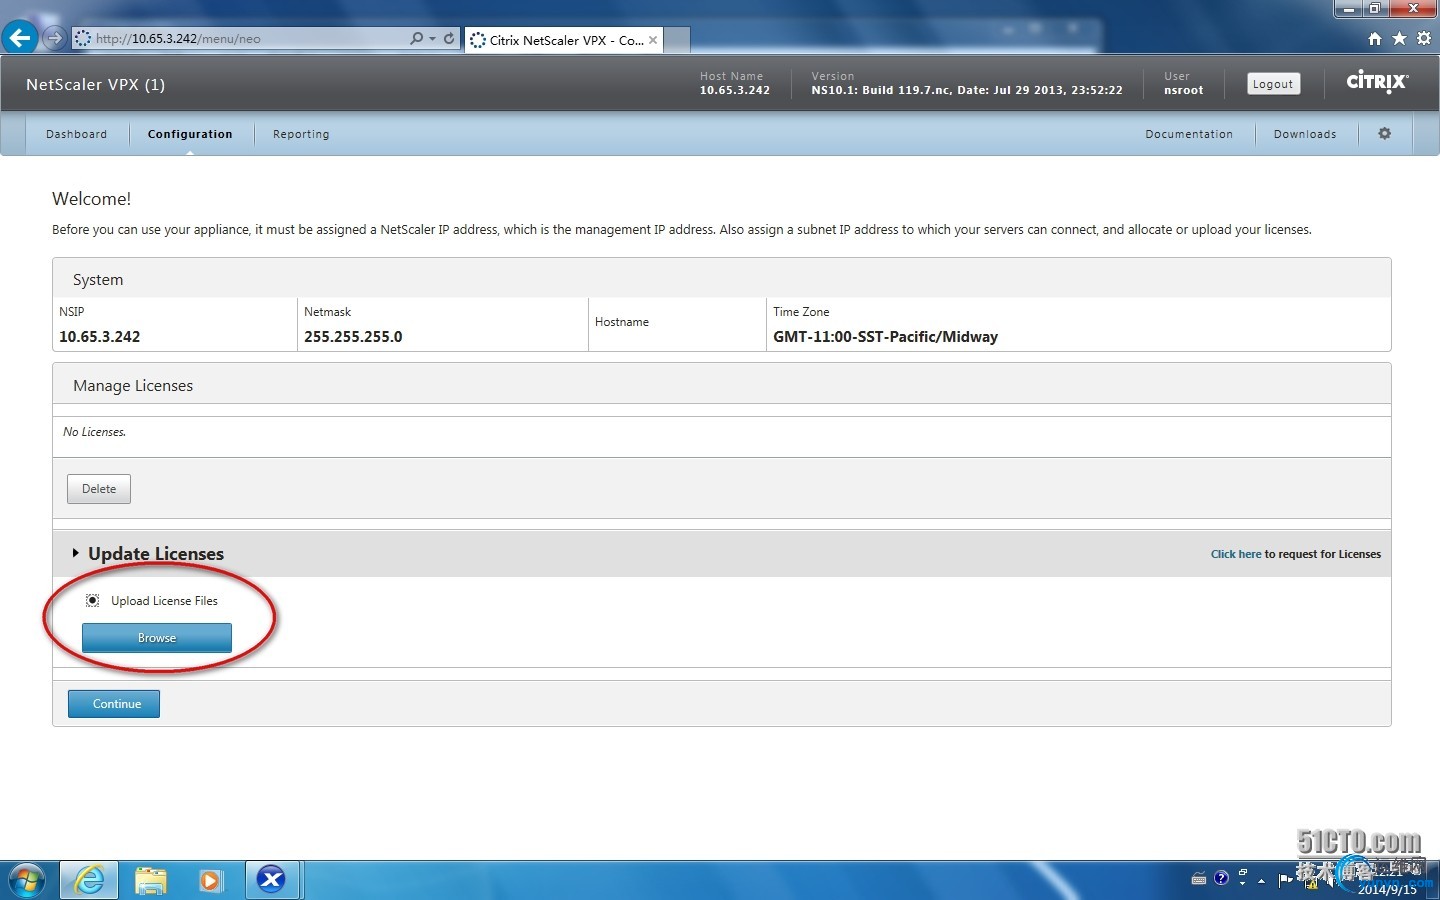
Task: Click the browser home icon
Action: (1375, 39)
